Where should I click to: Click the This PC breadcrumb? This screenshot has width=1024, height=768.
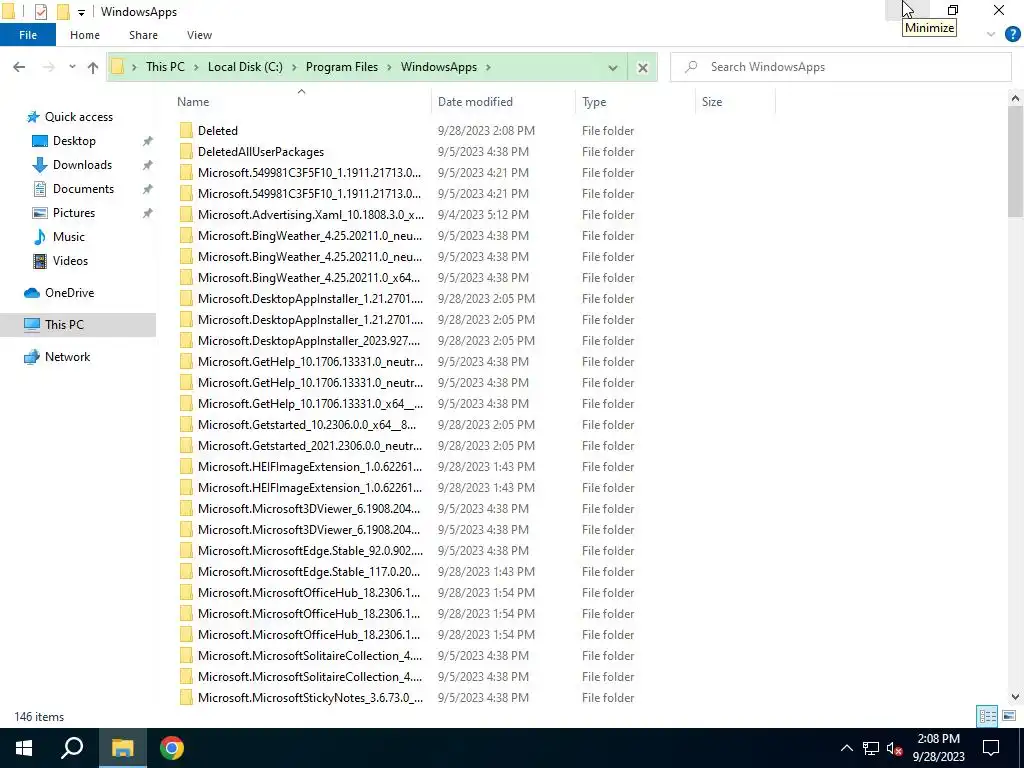coord(165,67)
